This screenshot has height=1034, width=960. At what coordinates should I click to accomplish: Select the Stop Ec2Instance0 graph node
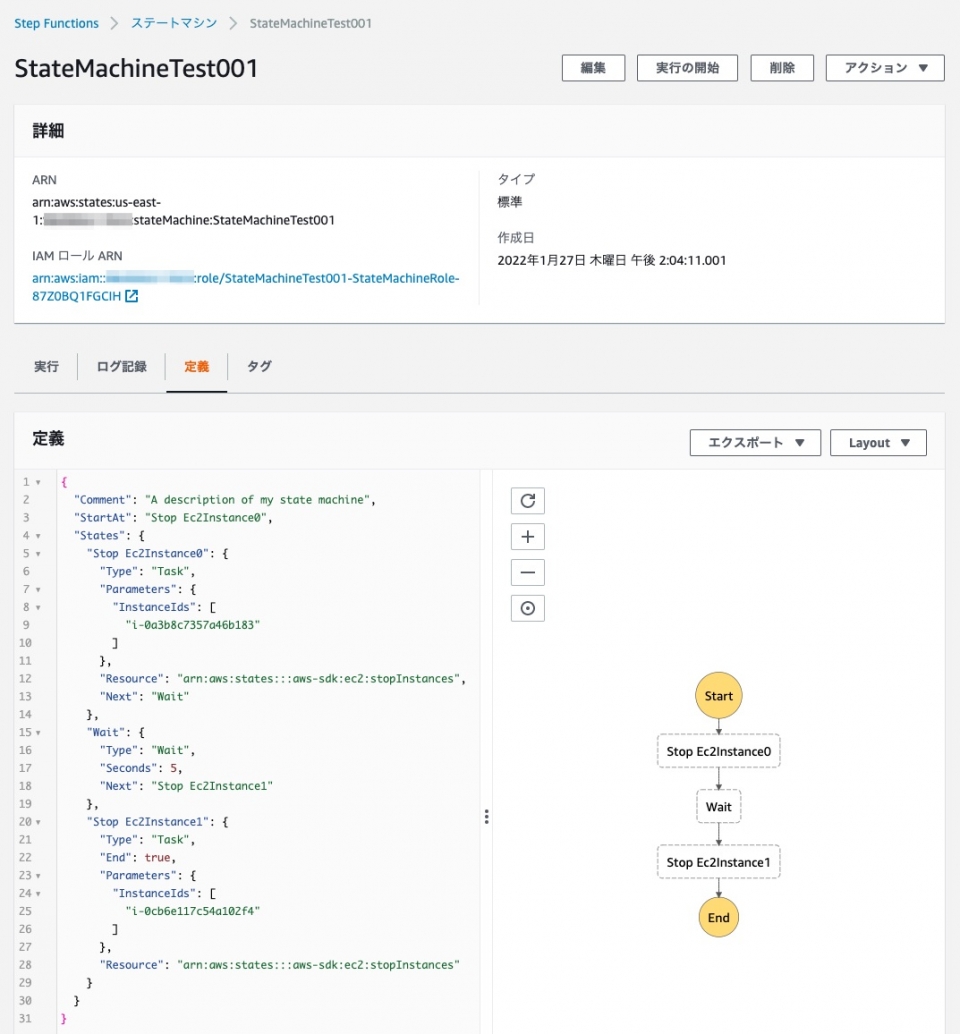click(x=718, y=751)
